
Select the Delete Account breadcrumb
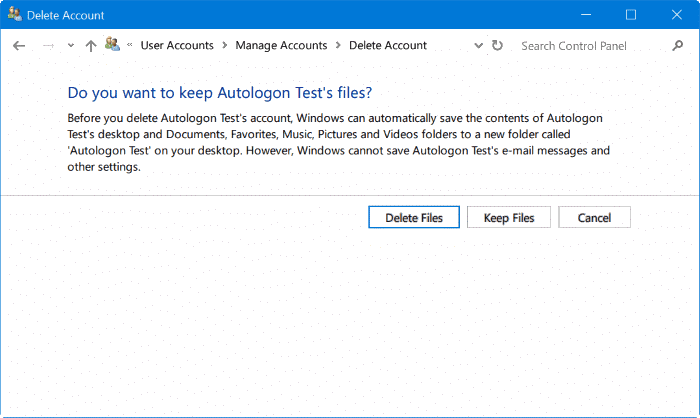388,46
